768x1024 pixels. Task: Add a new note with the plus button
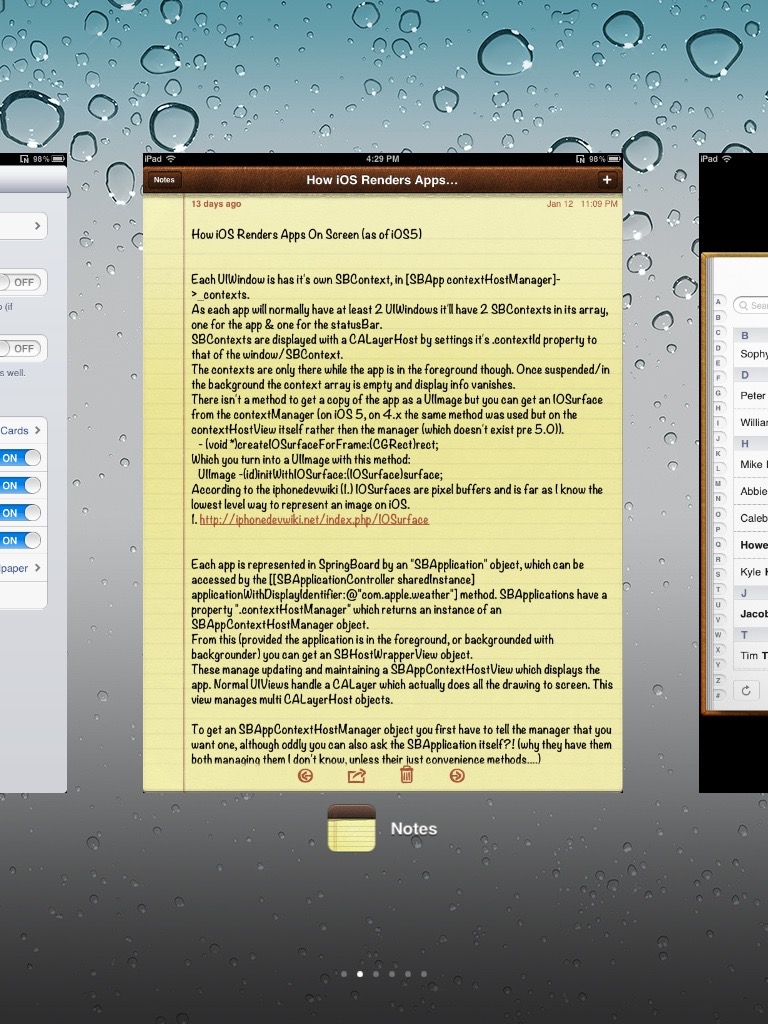pyautogui.click(x=607, y=180)
